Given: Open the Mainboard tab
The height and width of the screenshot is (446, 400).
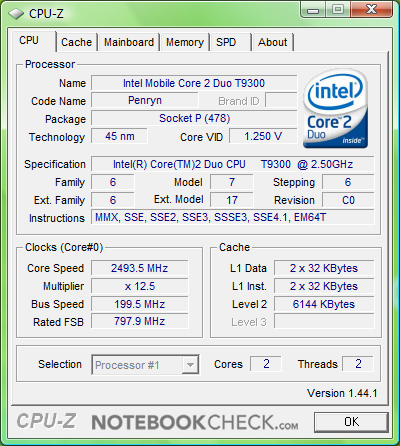Looking at the screenshot, I should click(129, 42).
